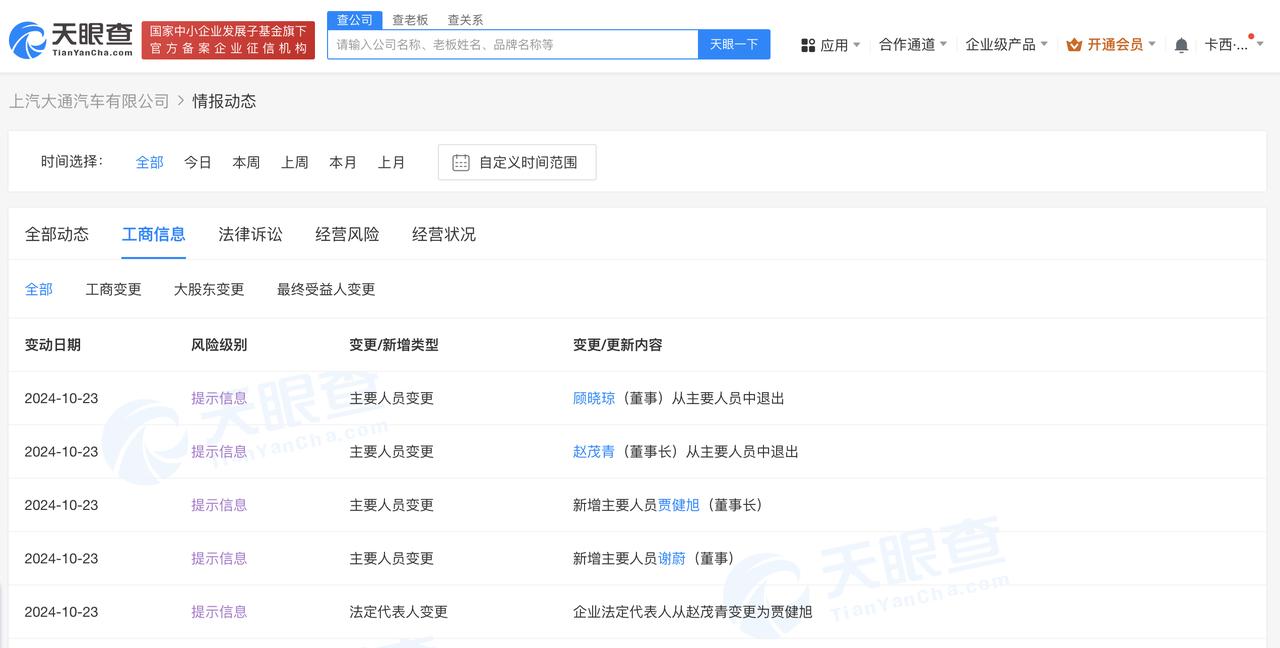This screenshot has height=648, width=1280.
Task: Switch to the 经营状况 tab
Action: [x=444, y=234]
